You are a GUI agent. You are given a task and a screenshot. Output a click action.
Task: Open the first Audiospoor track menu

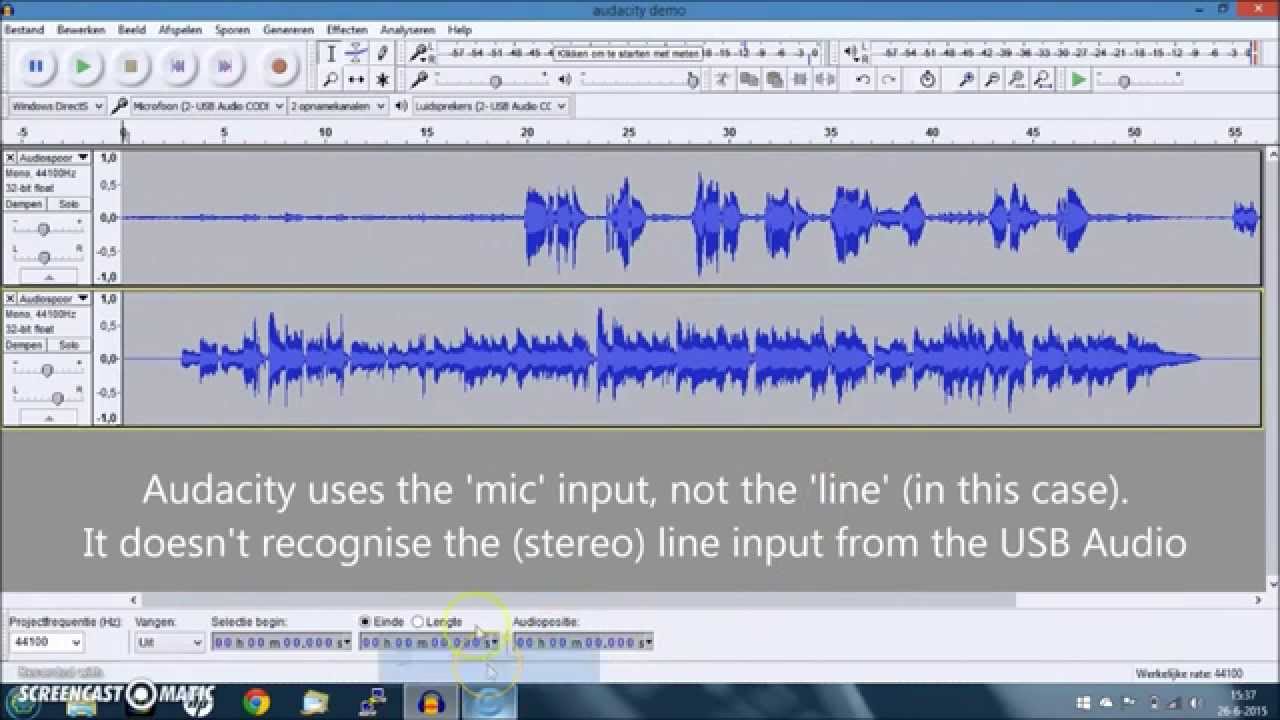[x=53, y=158]
